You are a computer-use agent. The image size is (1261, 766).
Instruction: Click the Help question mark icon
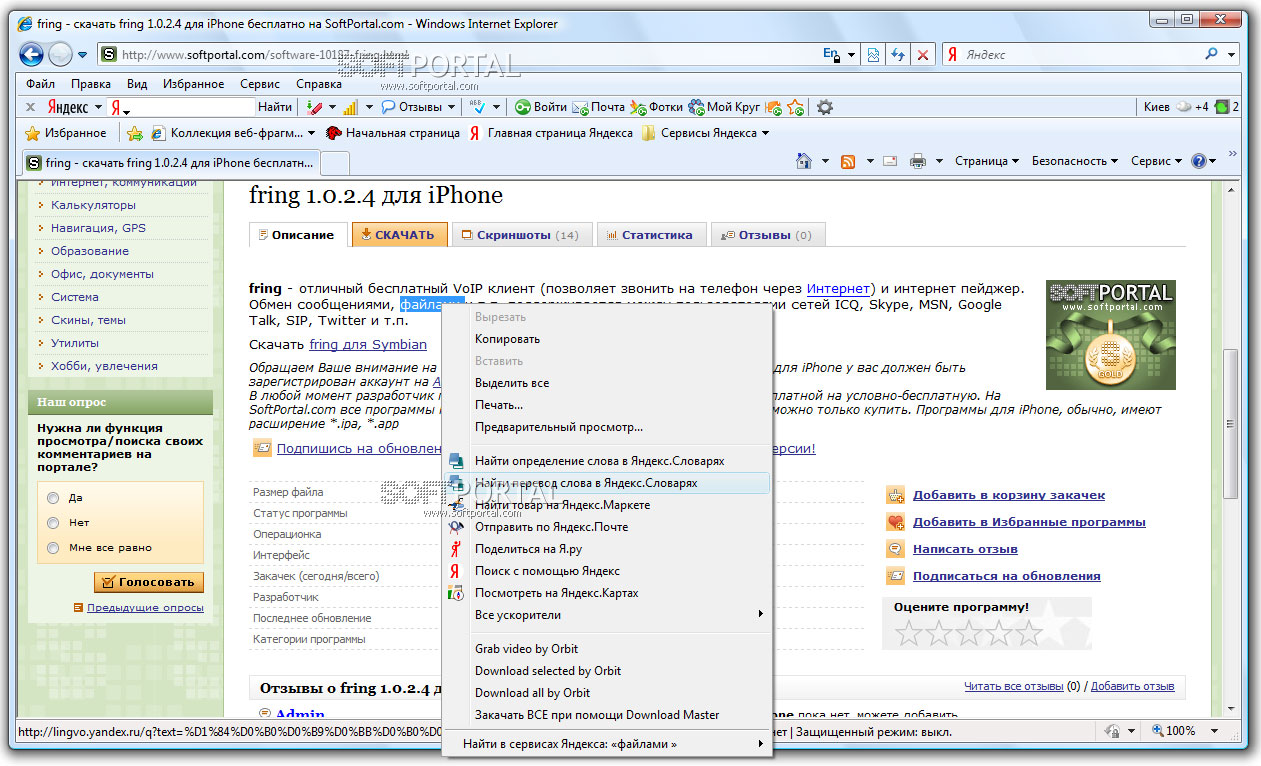1199,161
